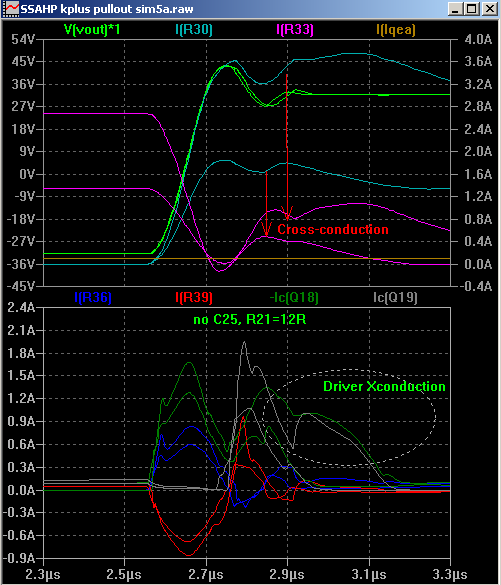
Task: Click the 'no C25, R21=12R' note
Action: [250, 319]
